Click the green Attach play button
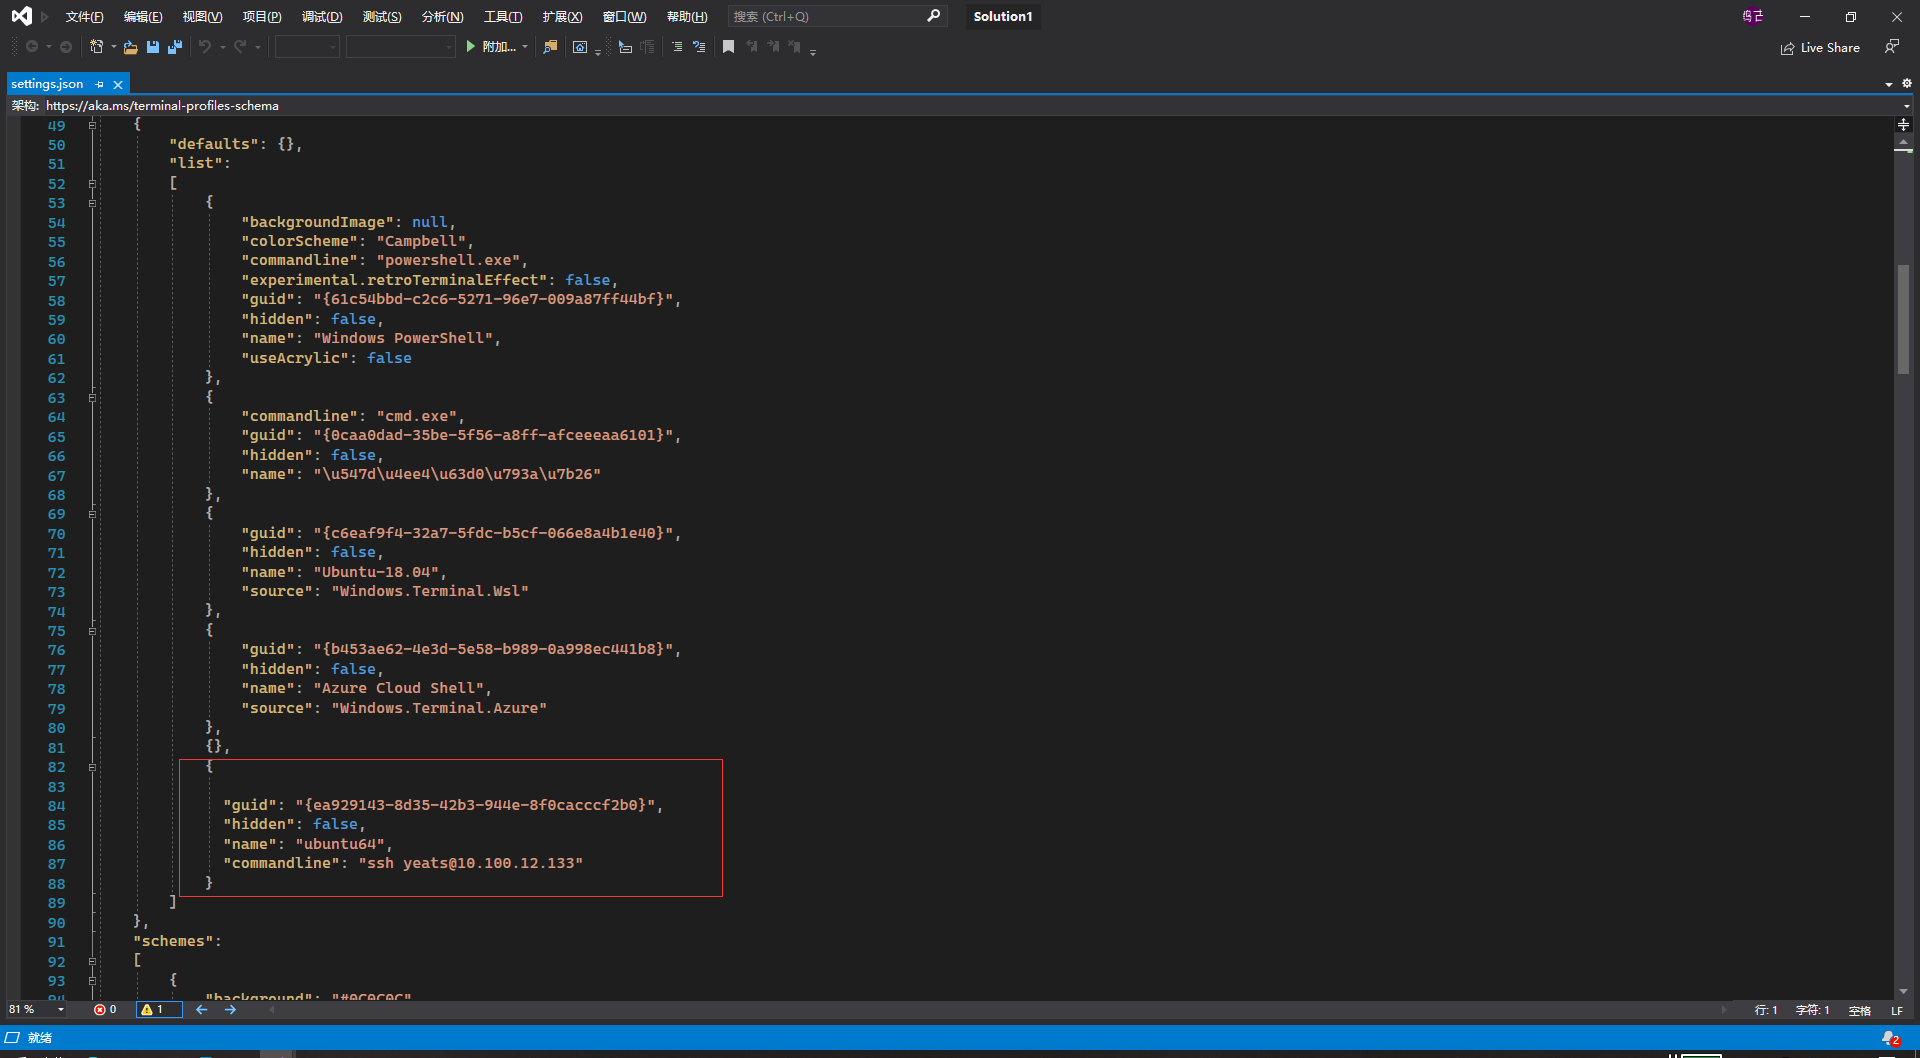Screen dimensions: 1920x1058 pos(470,47)
